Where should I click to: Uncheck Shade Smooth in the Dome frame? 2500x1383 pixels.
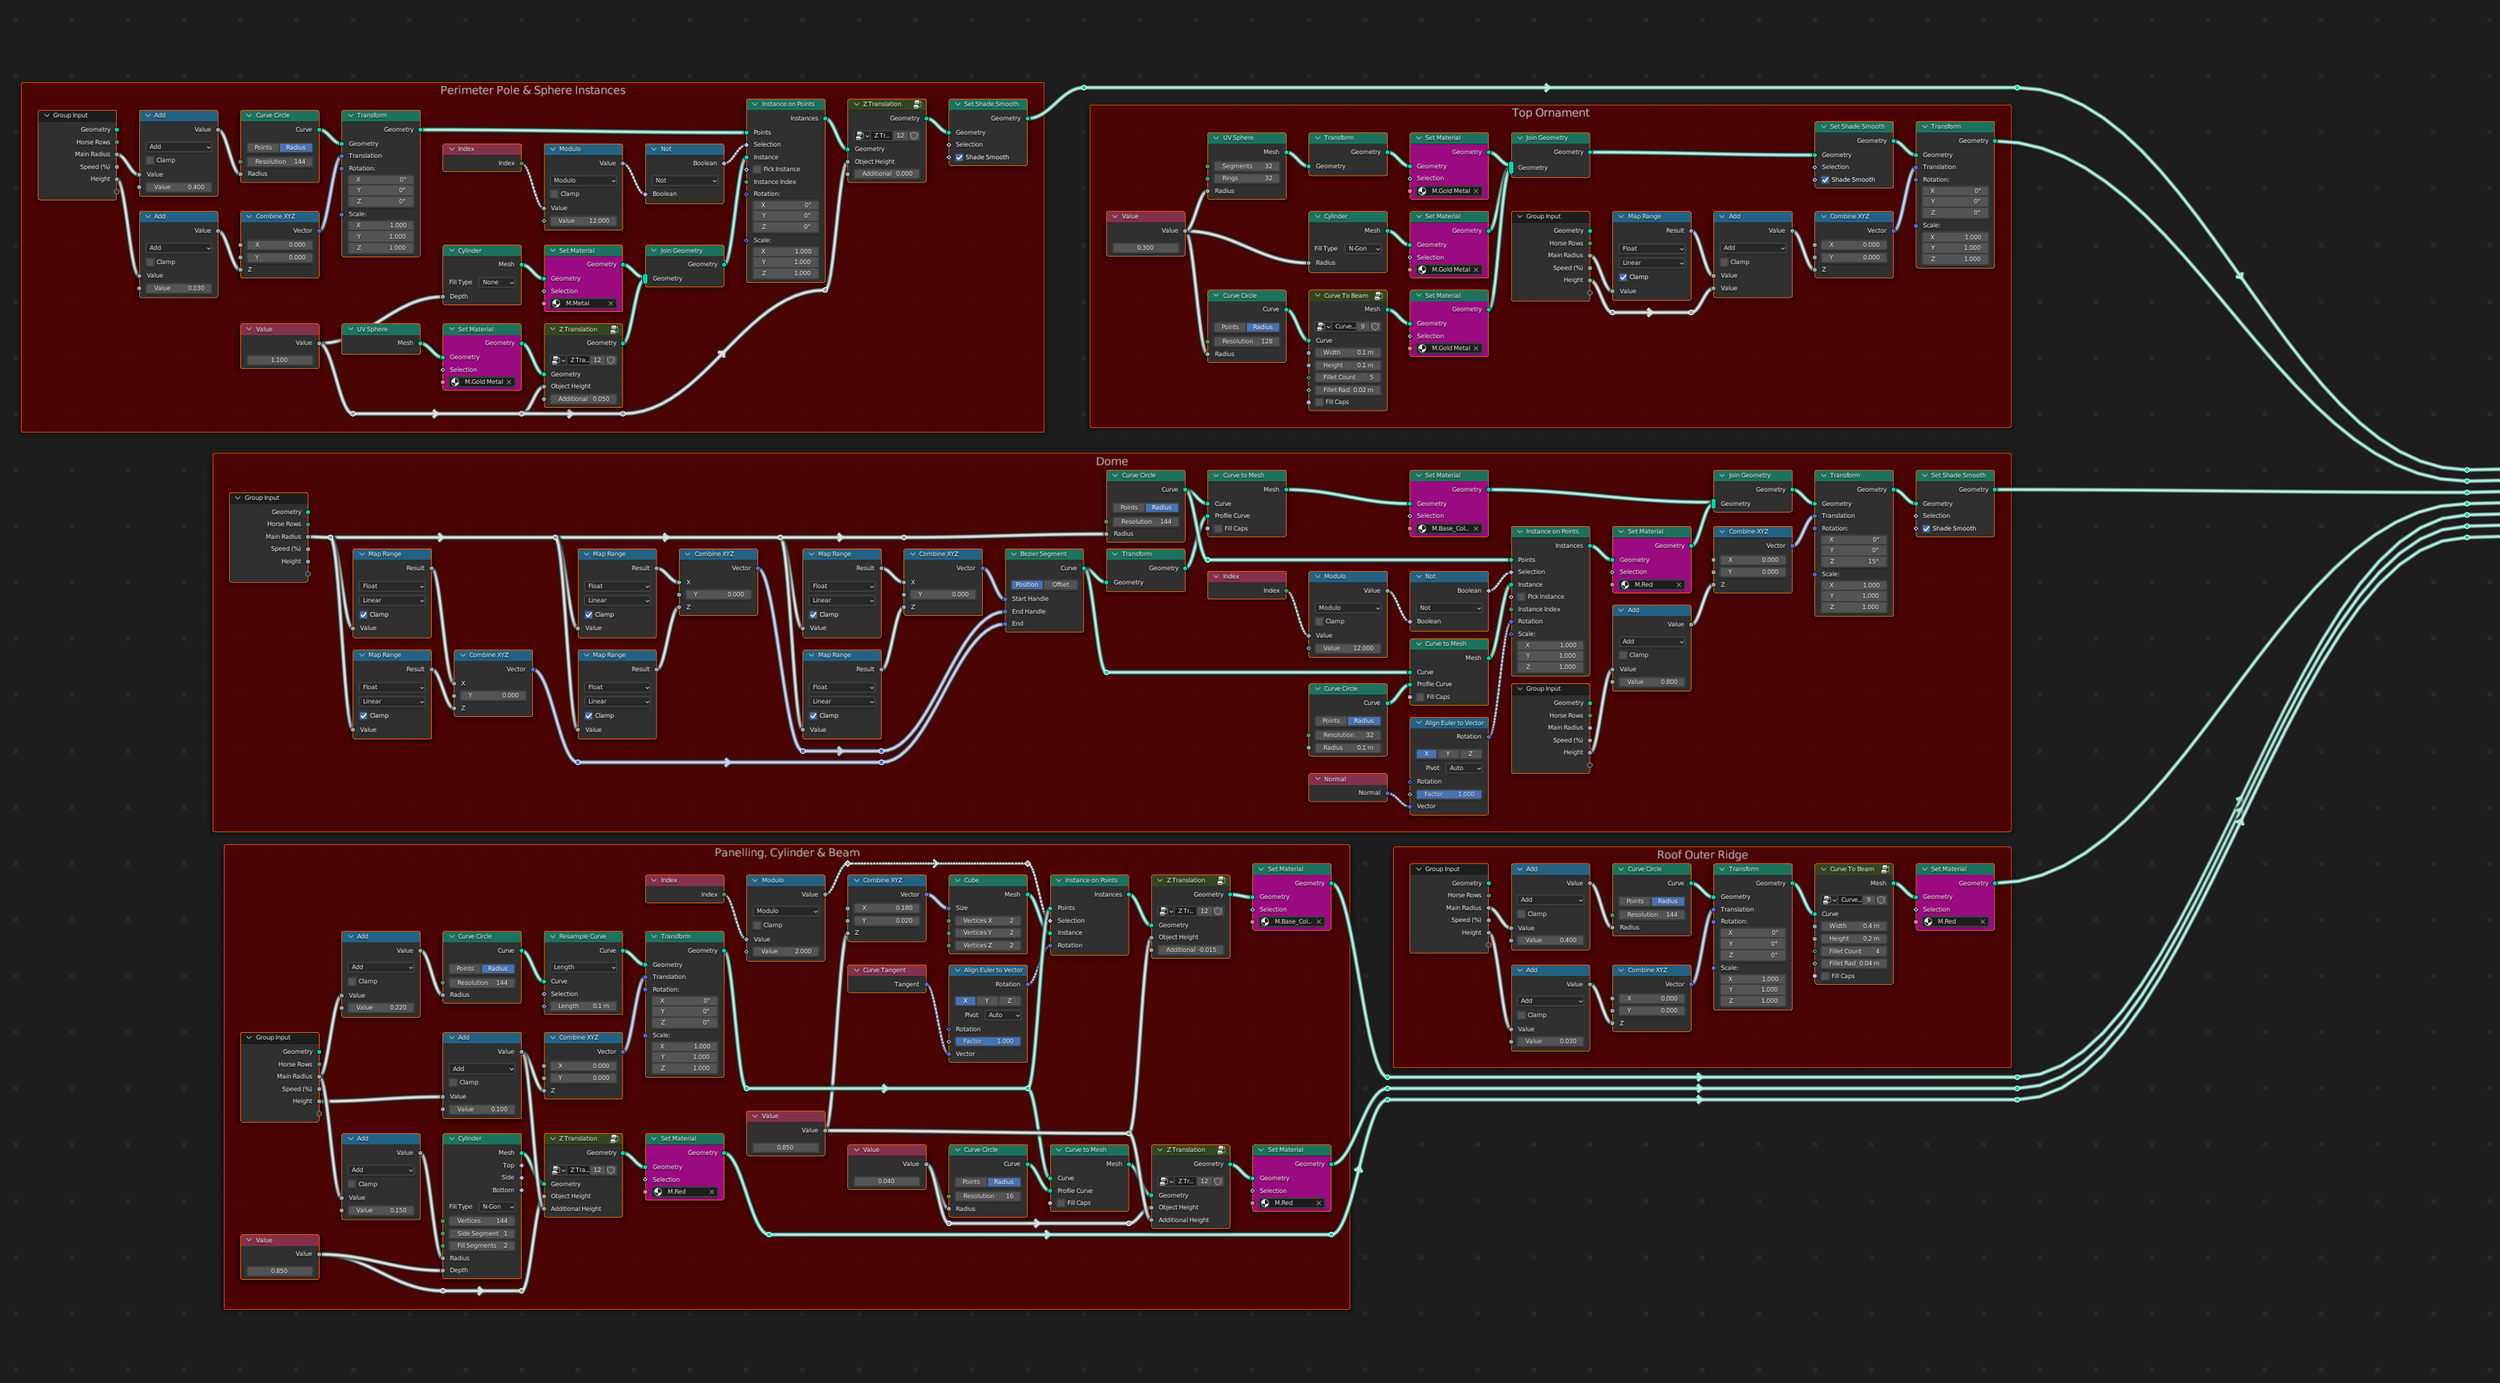coord(1926,529)
